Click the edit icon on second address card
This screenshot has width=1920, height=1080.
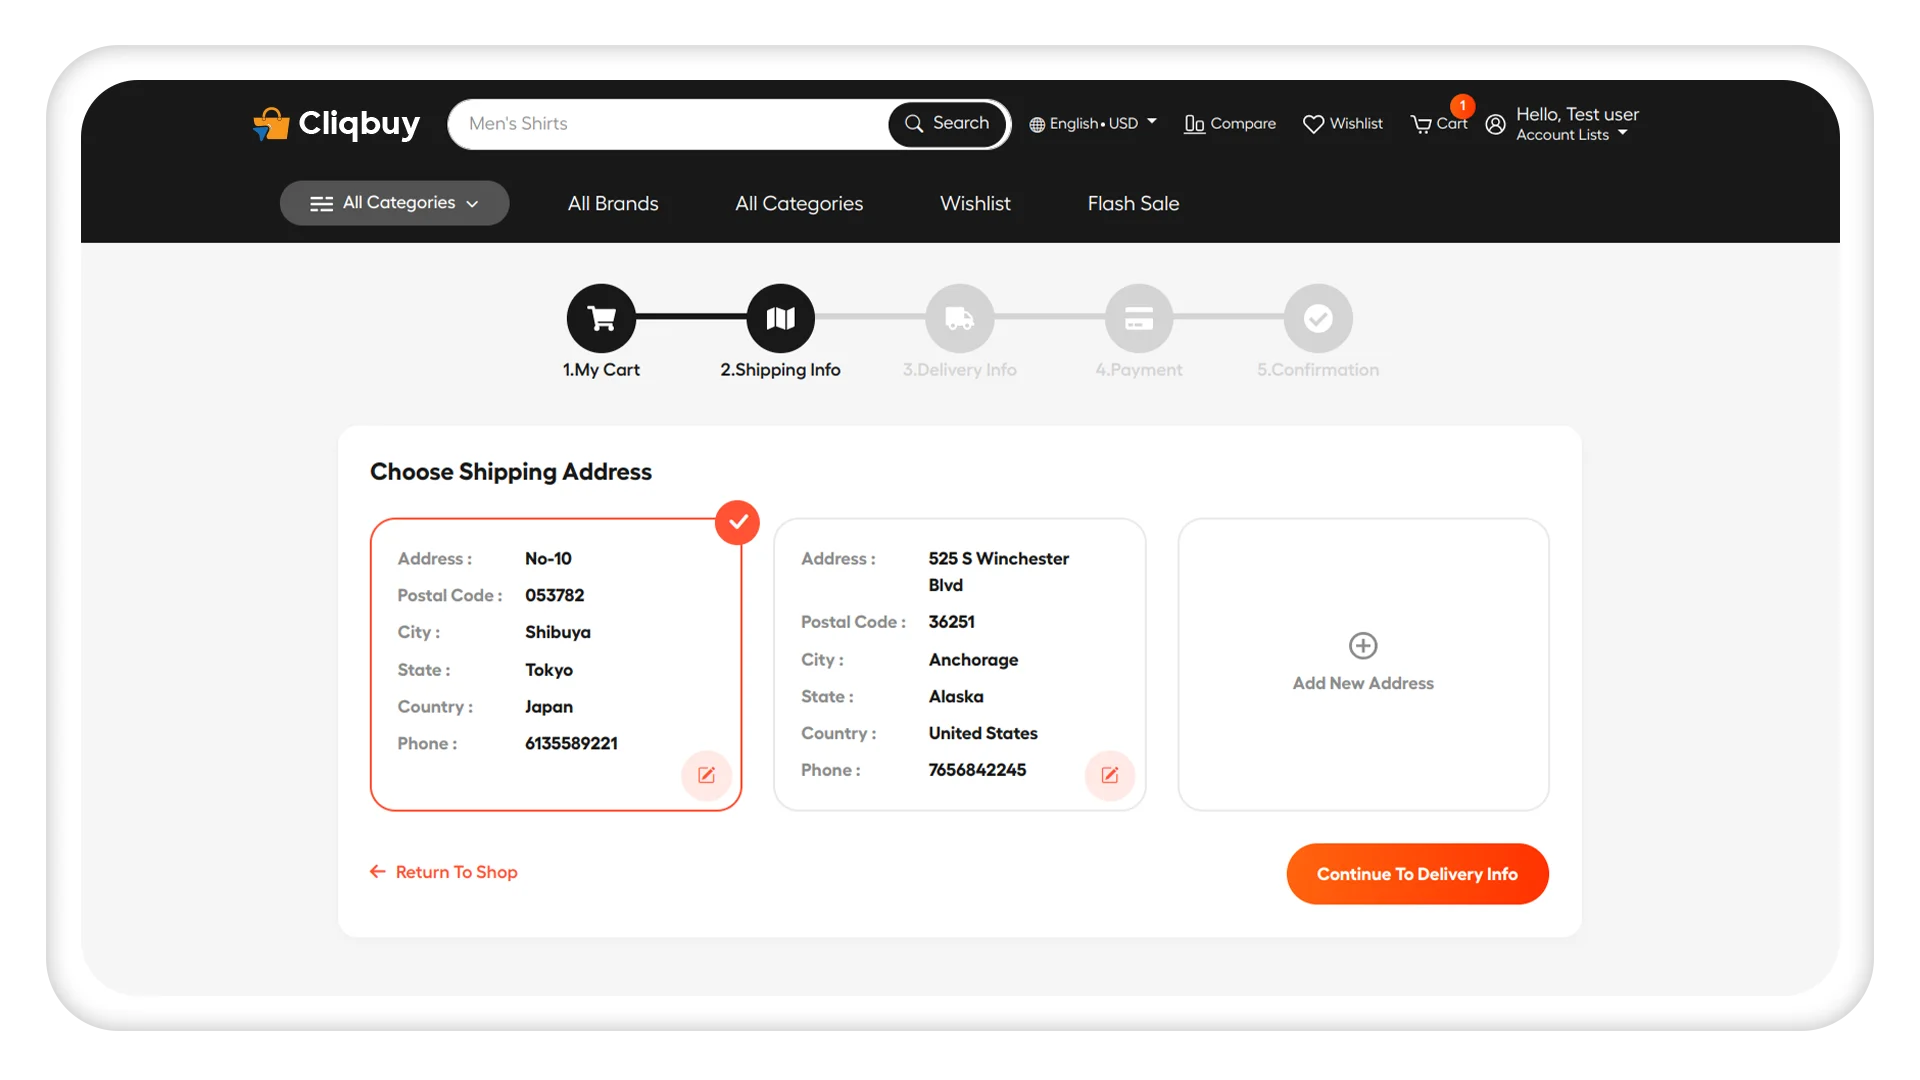(x=1110, y=775)
